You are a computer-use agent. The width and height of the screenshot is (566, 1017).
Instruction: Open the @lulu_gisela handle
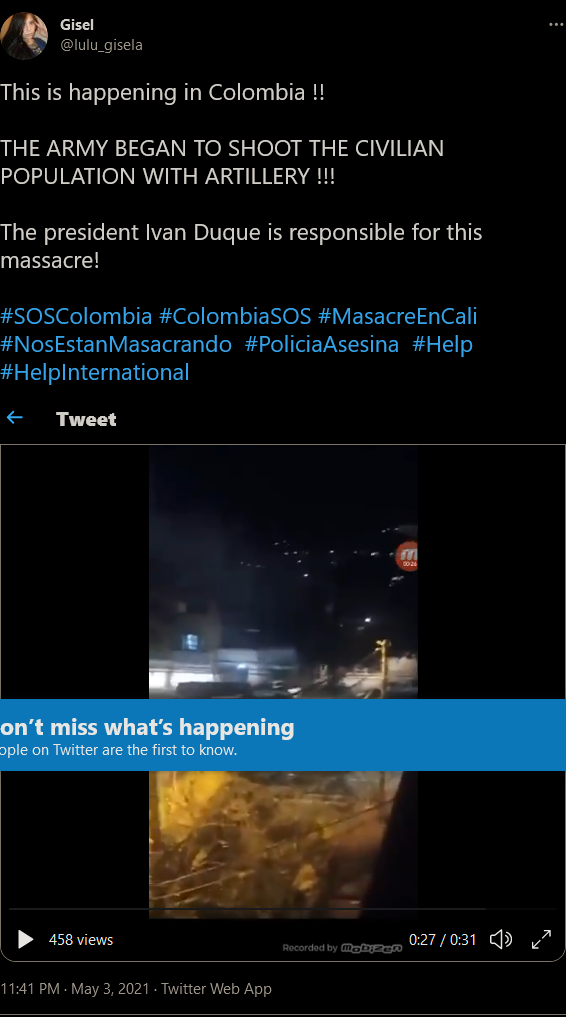pyautogui.click(x=101, y=45)
